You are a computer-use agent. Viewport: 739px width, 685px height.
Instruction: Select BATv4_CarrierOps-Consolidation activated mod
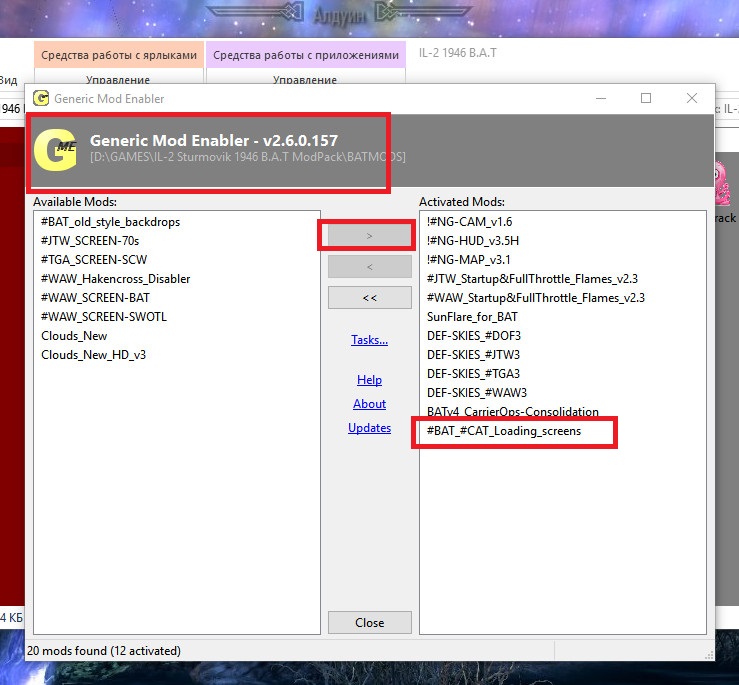click(513, 412)
